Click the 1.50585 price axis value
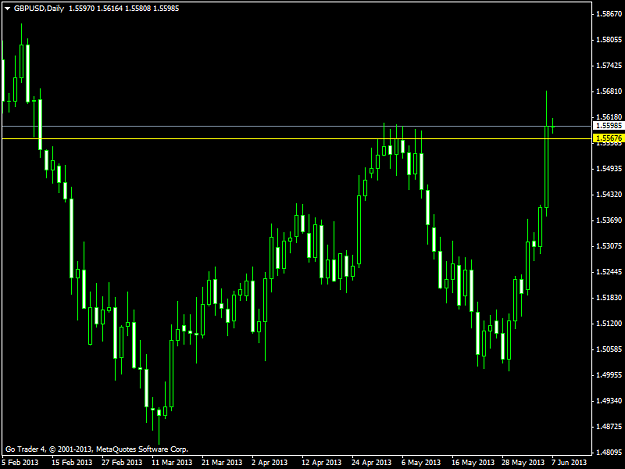Screen dimensions: 625x469 [x=609, y=349]
